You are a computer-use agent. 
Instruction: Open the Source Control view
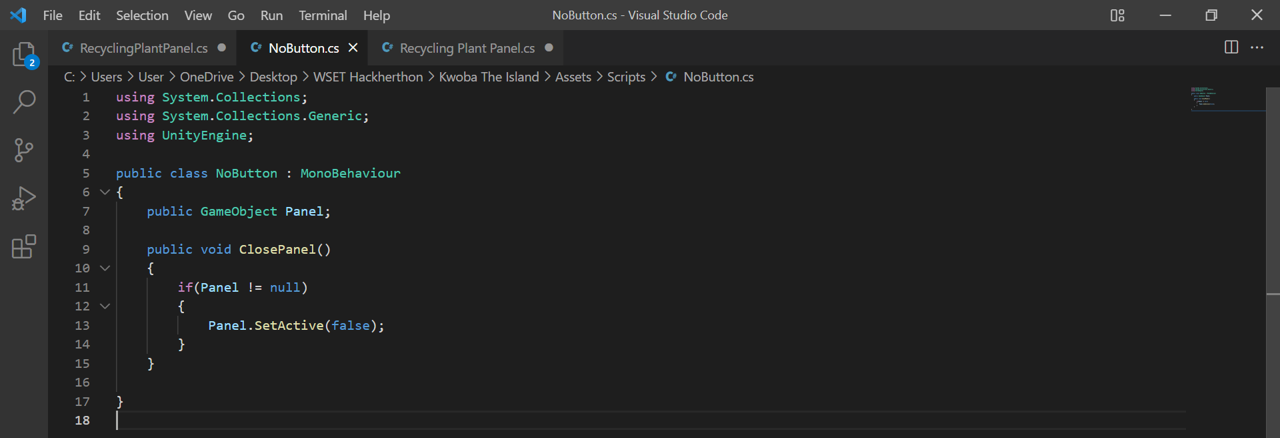pos(23,150)
